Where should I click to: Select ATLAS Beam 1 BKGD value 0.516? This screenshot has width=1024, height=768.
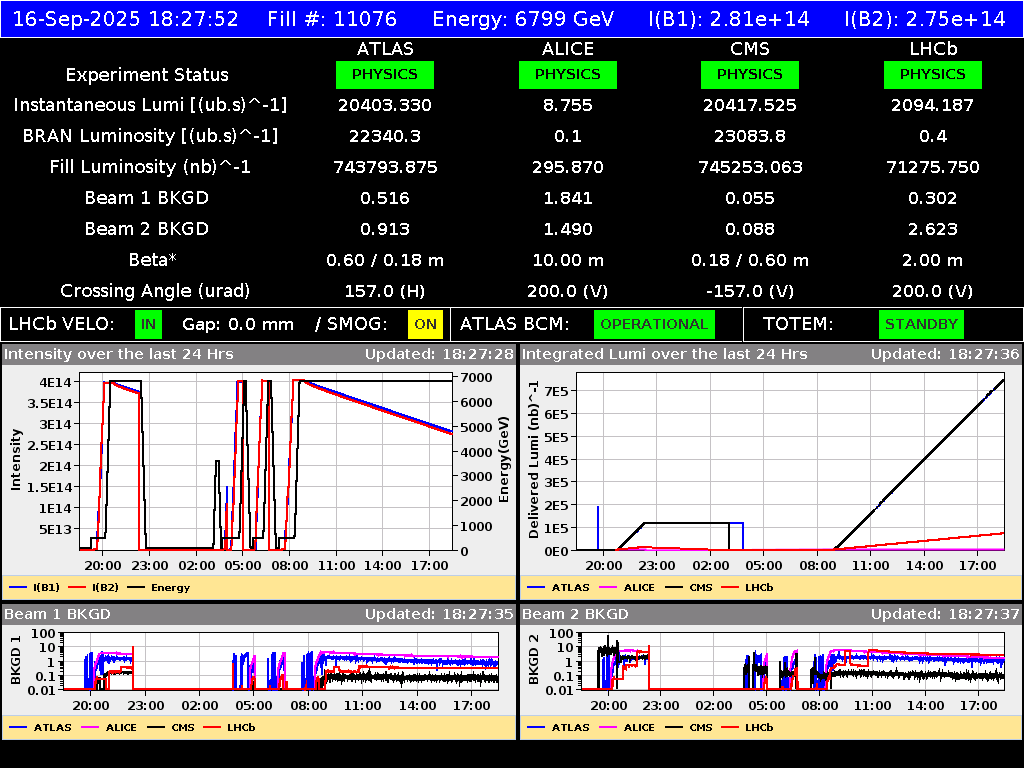(385, 198)
